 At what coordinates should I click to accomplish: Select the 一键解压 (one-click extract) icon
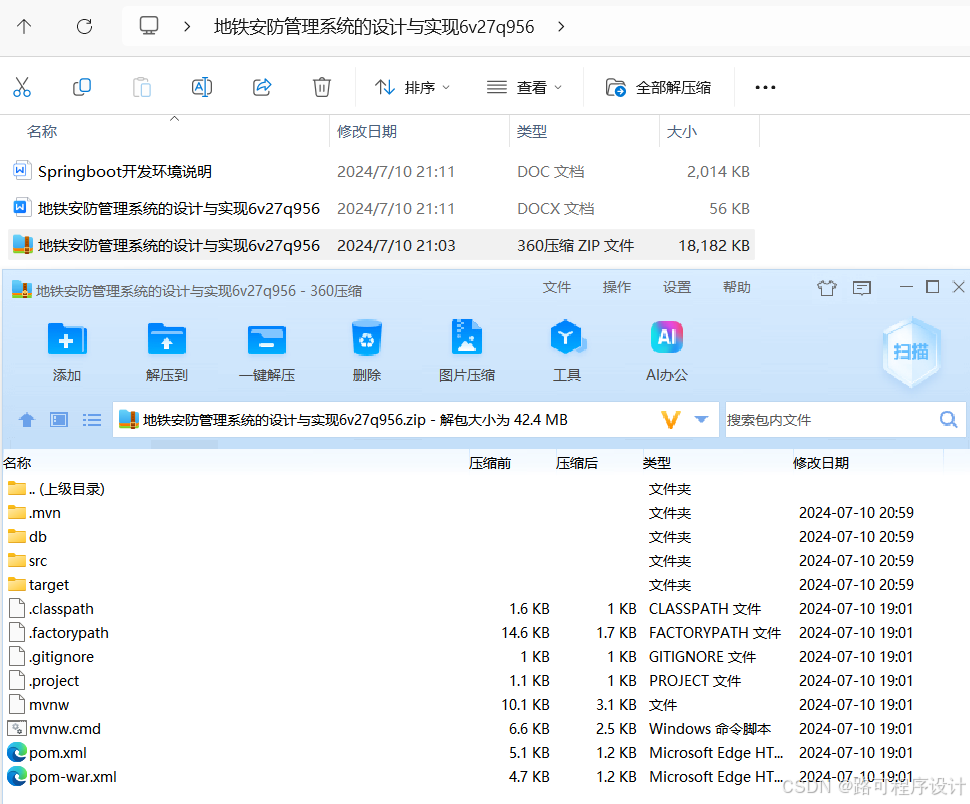tap(266, 350)
